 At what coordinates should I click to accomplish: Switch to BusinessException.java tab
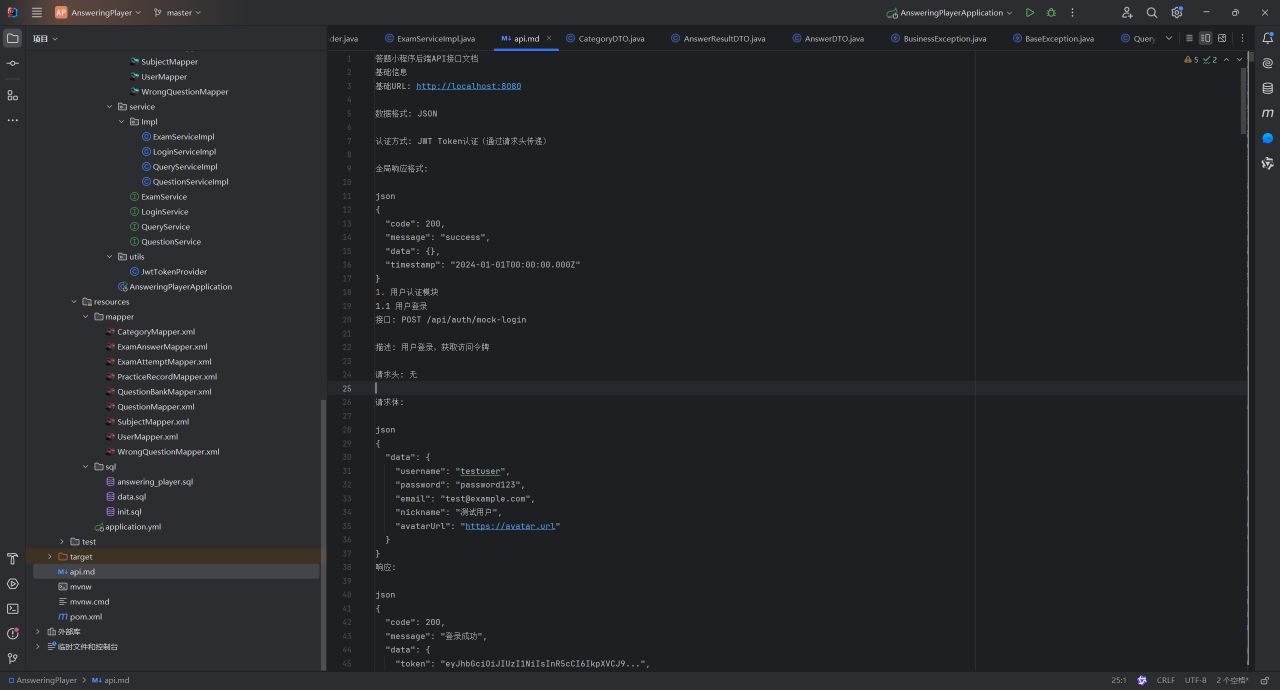pyautogui.click(x=937, y=38)
